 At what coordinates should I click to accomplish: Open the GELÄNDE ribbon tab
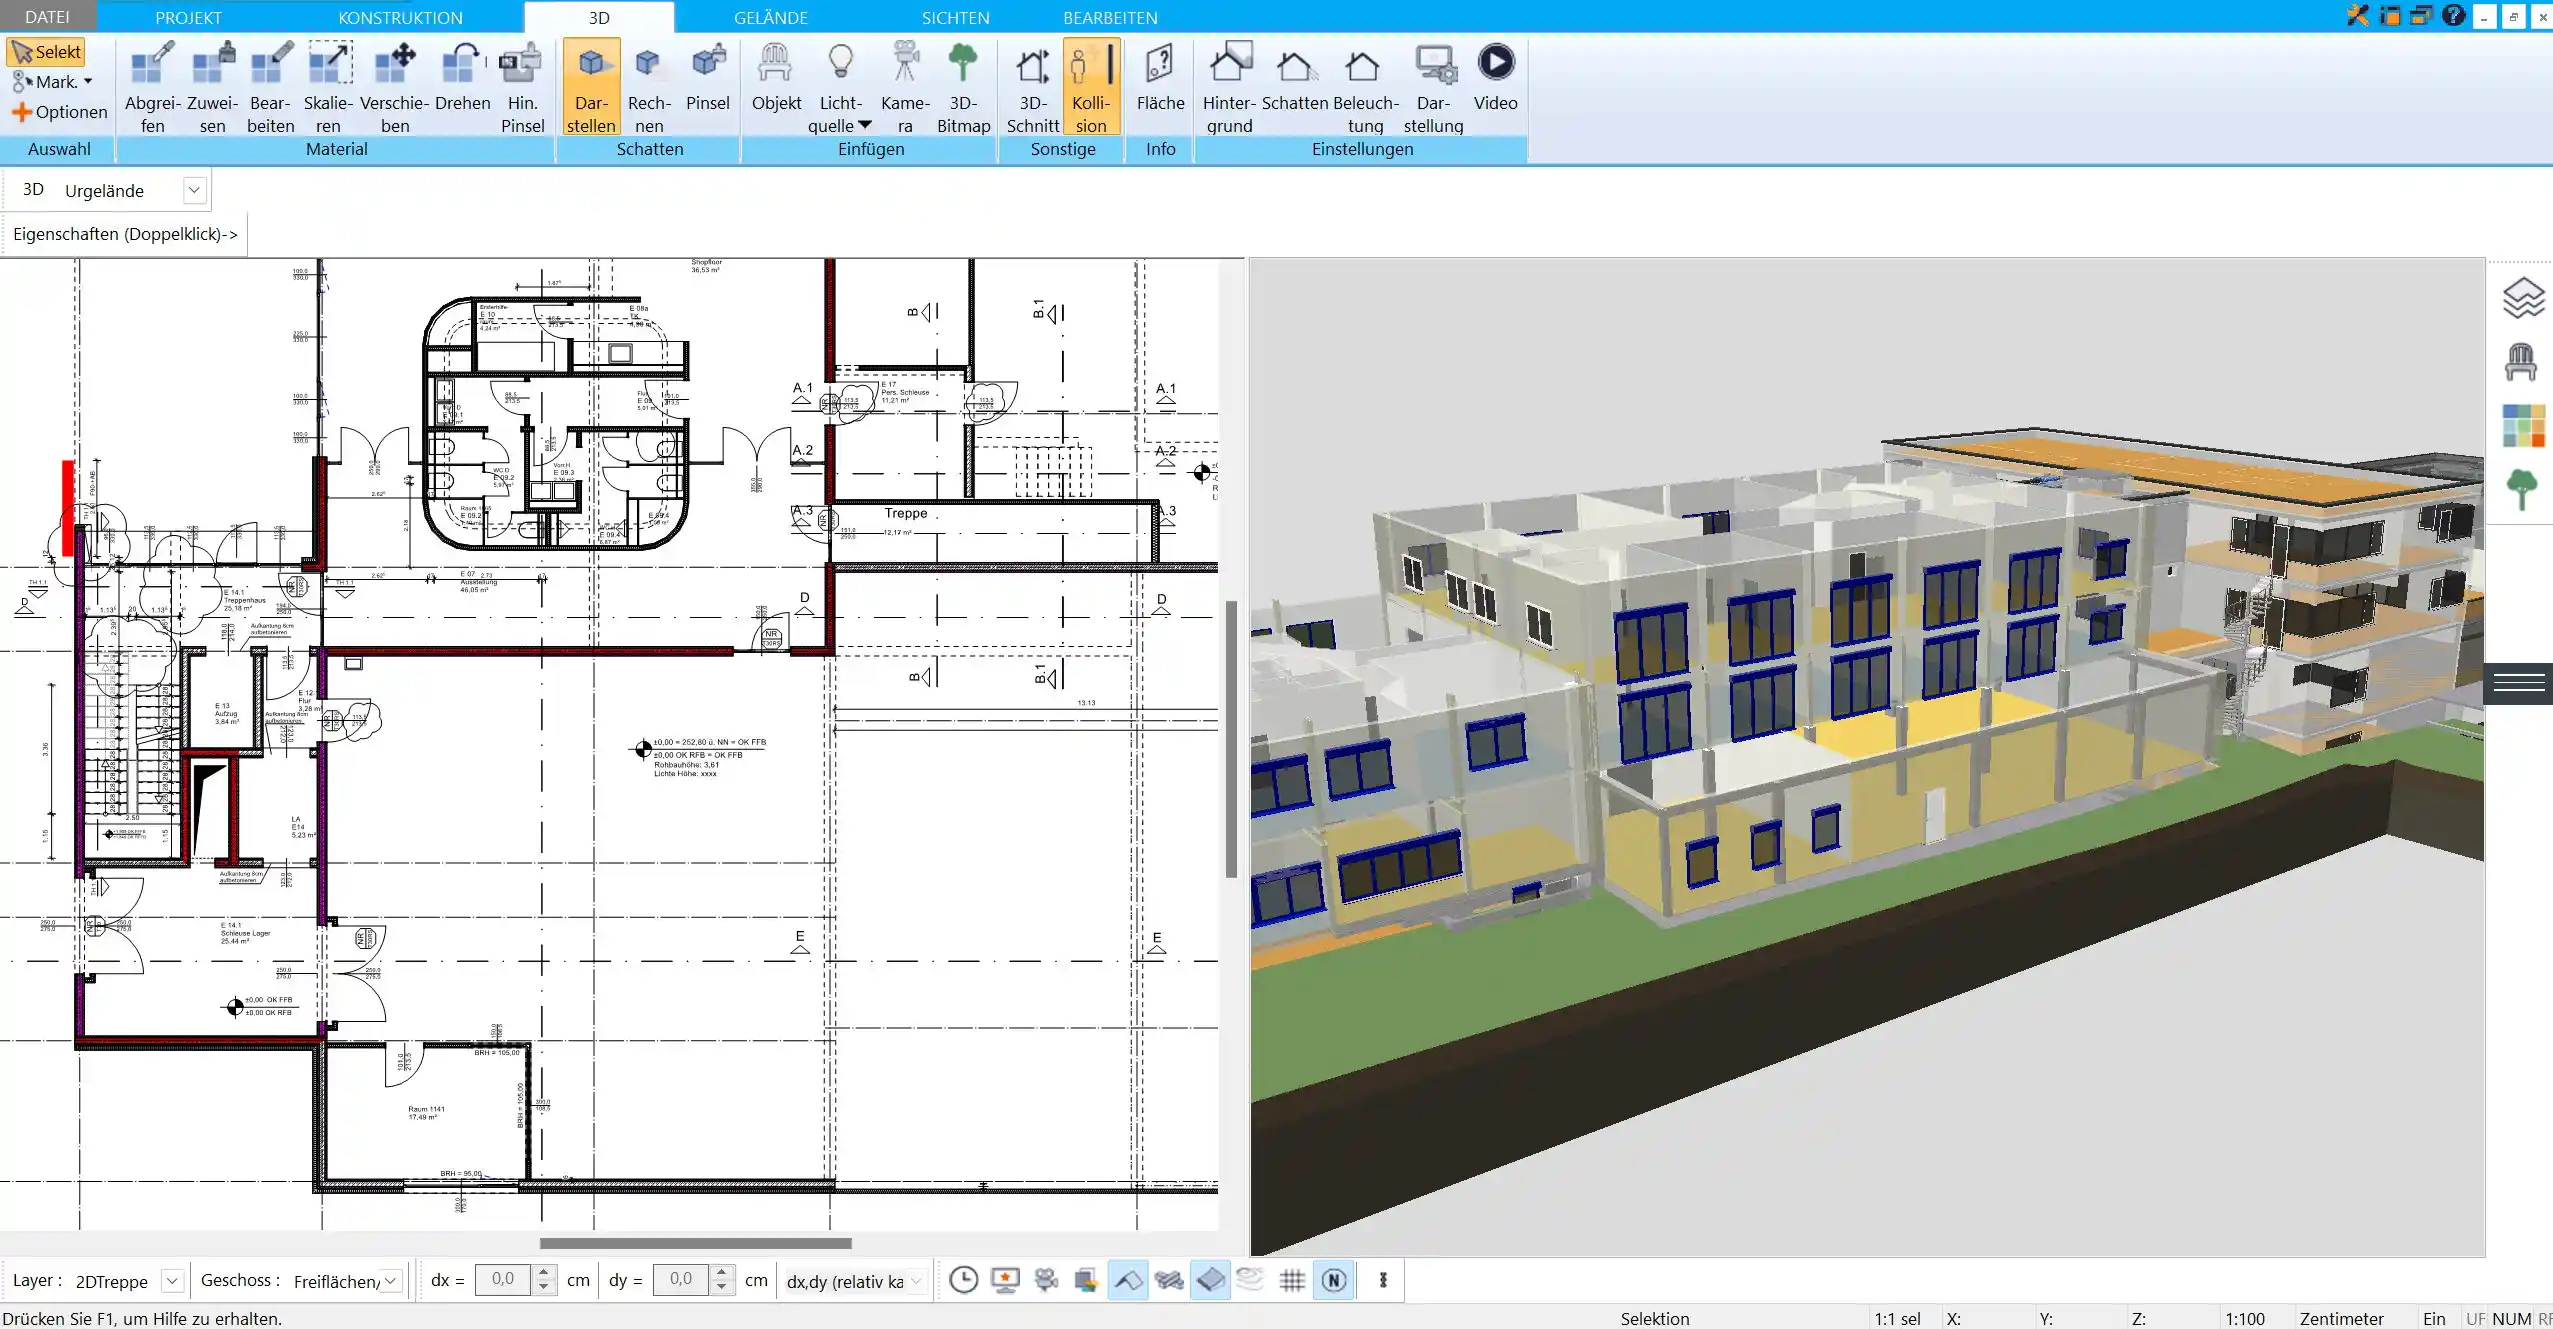pyautogui.click(x=770, y=17)
